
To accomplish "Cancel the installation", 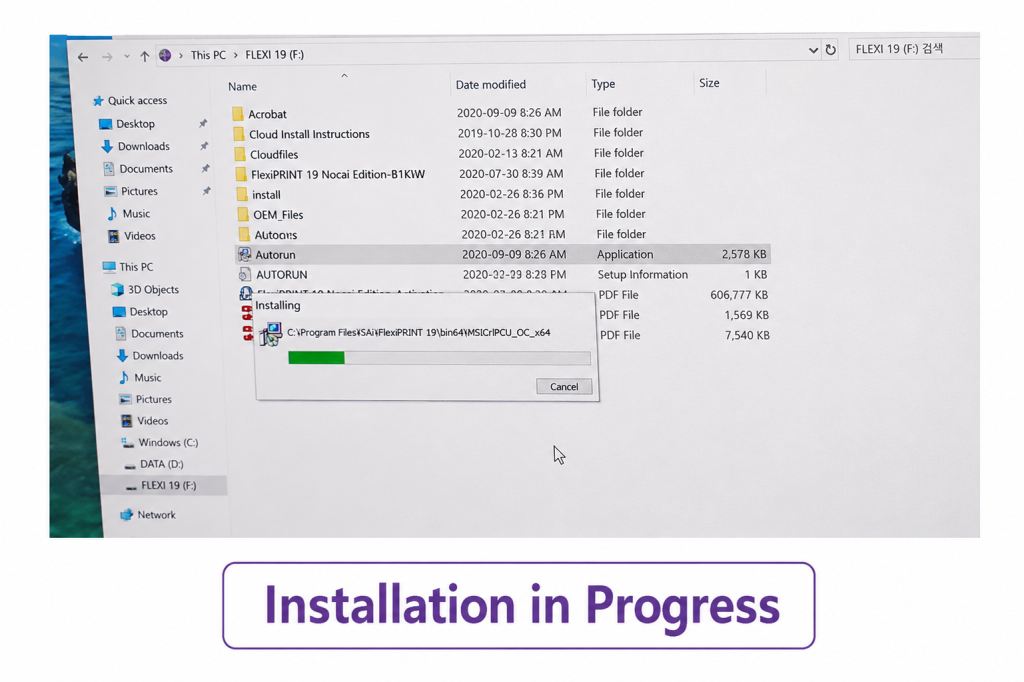I will (564, 387).
